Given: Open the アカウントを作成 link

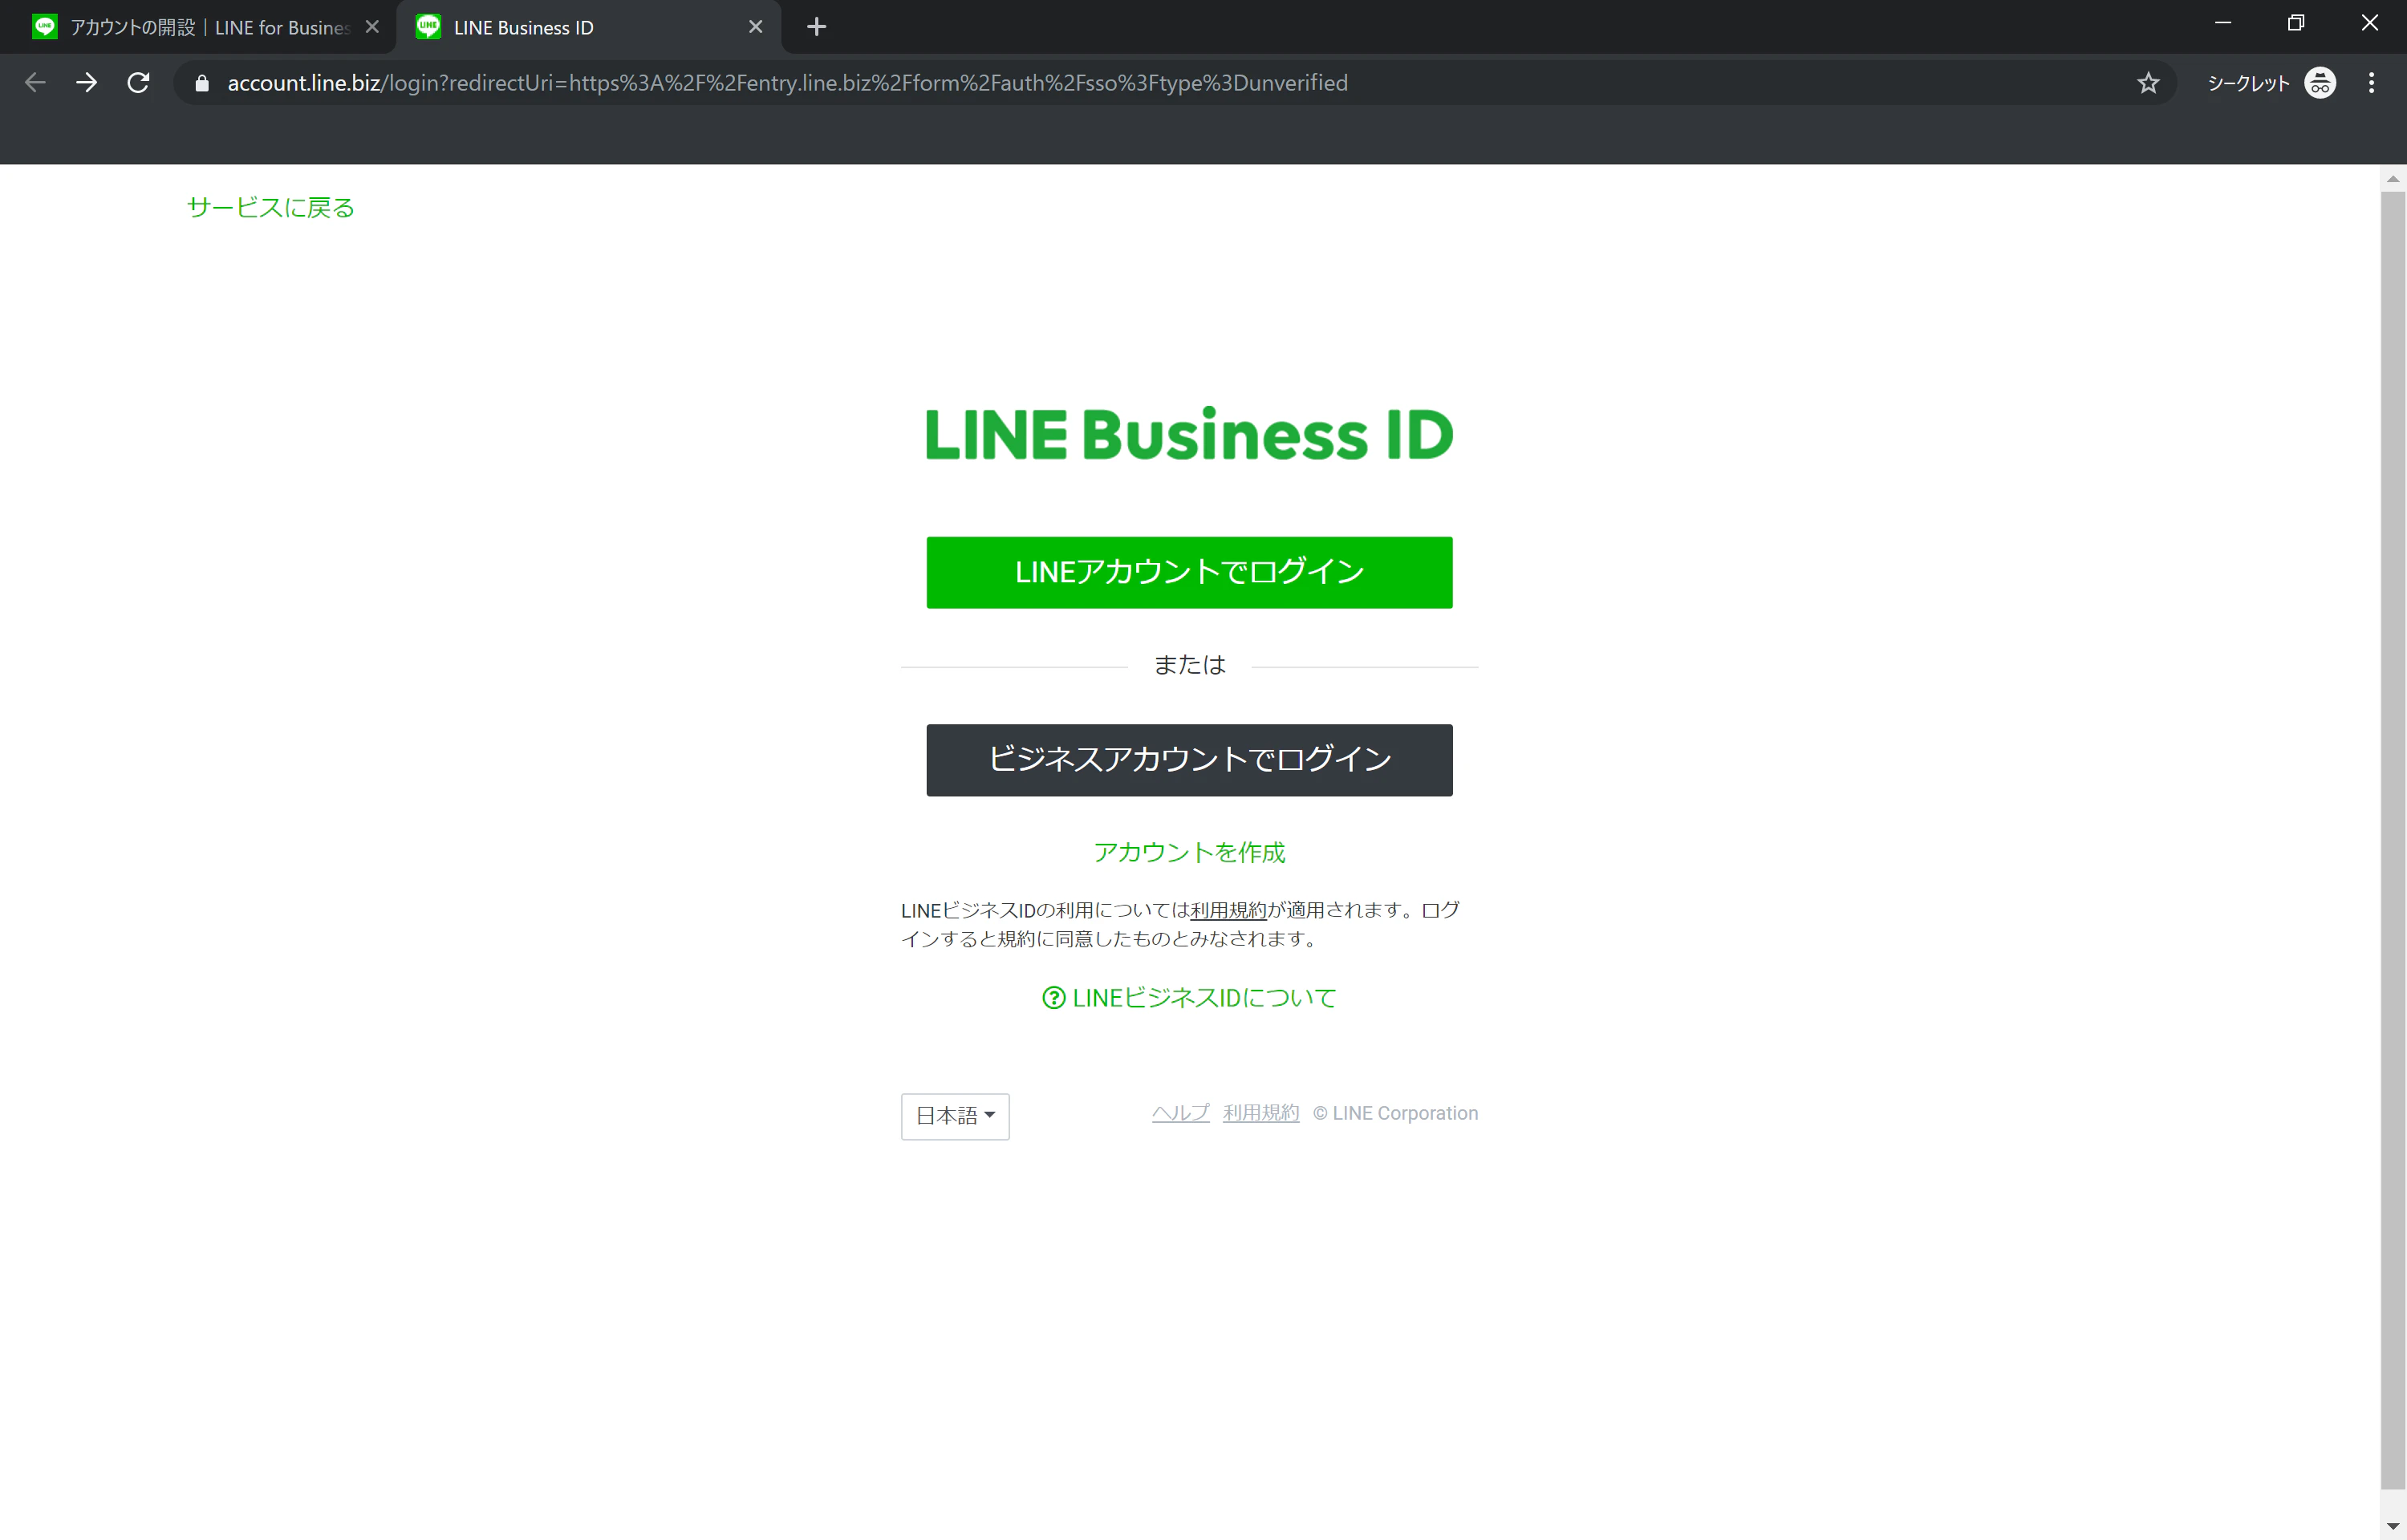Looking at the screenshot, I should (x=1189, y=852).
